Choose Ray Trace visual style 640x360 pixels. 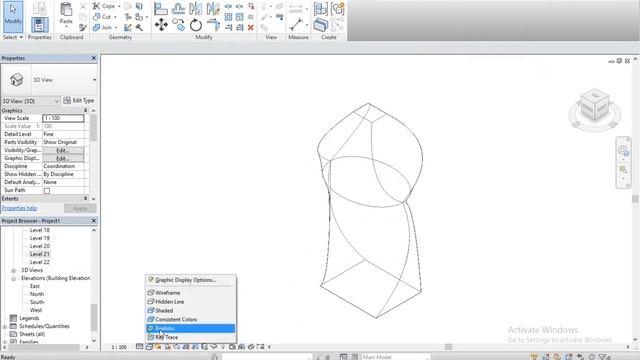point(191,338)
